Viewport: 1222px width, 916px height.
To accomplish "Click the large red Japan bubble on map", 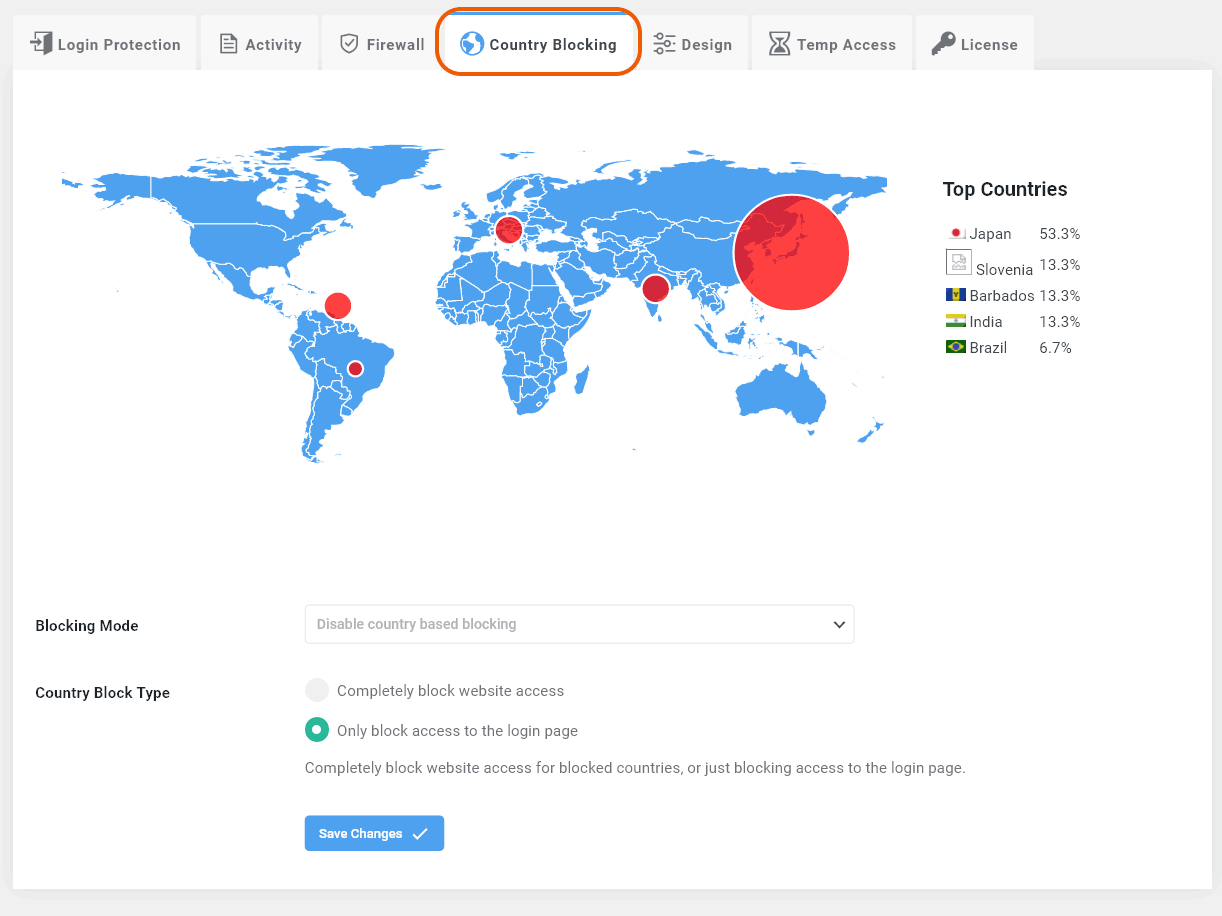I will pos(791,253).
